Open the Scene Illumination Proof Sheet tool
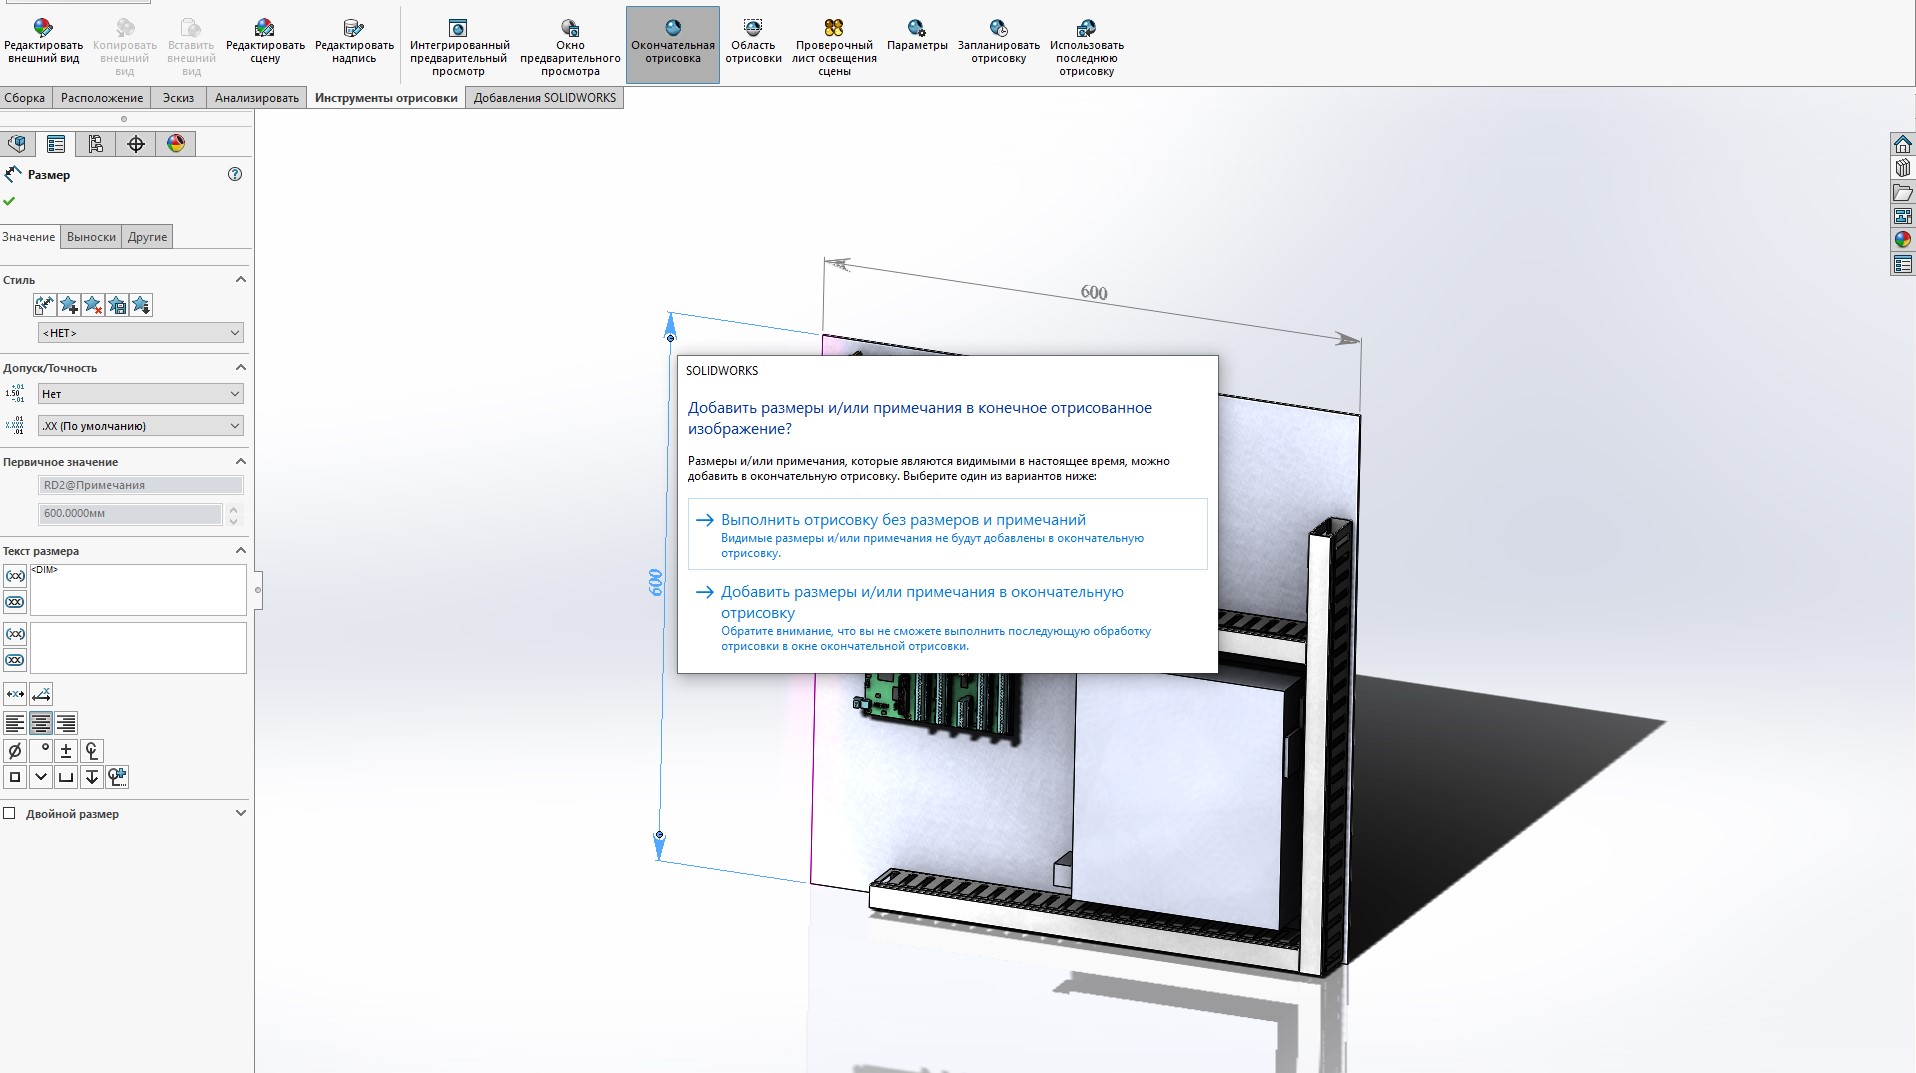 click(x=834, y=47)
